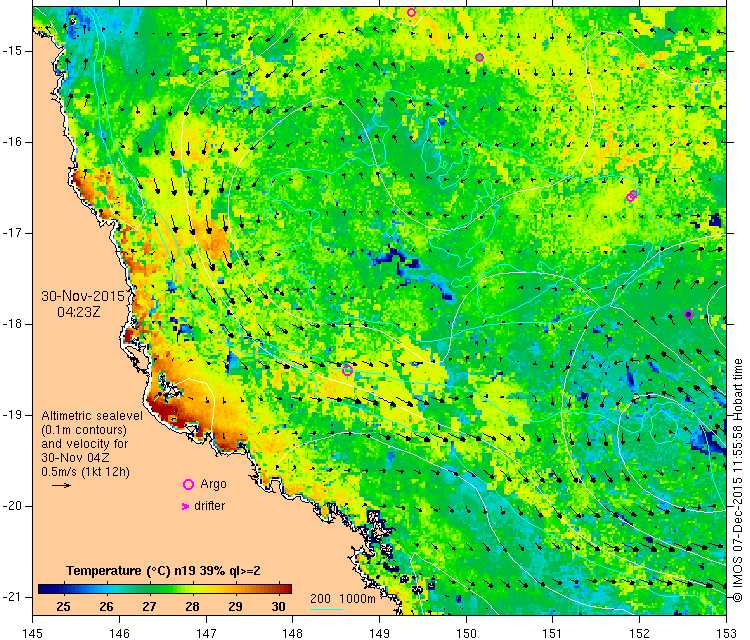The height and width of the screenshot is (640, 750).
Task: Click the 'drifter' legend label
Action: click(x=210, y=506)
